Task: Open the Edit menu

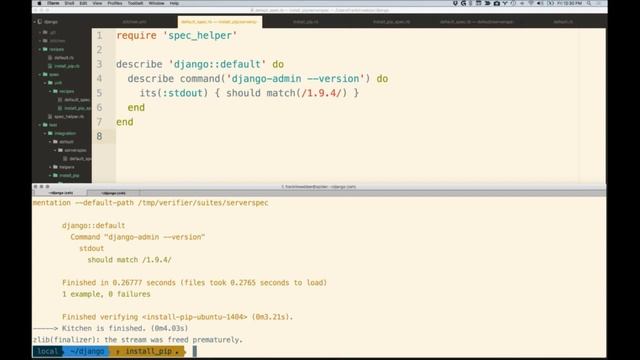Action: [x=83, y=3]
